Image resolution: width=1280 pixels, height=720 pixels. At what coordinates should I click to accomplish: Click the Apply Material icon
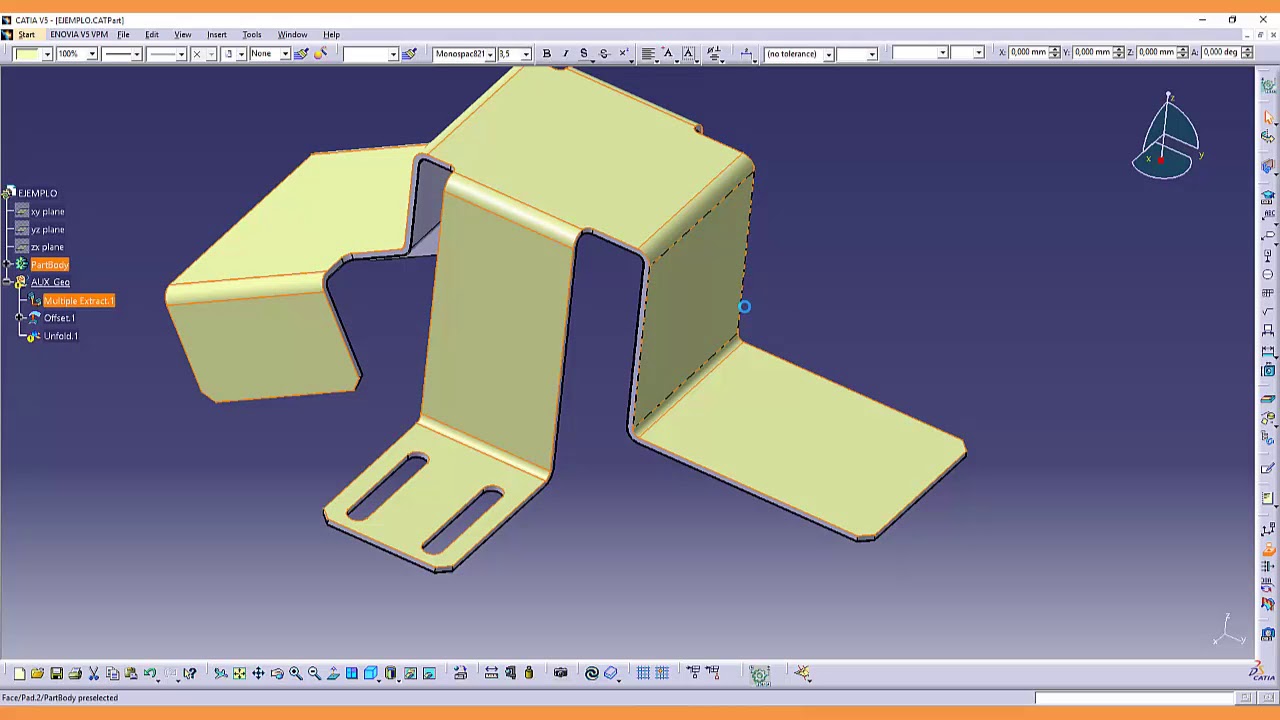tap(611, 673)
